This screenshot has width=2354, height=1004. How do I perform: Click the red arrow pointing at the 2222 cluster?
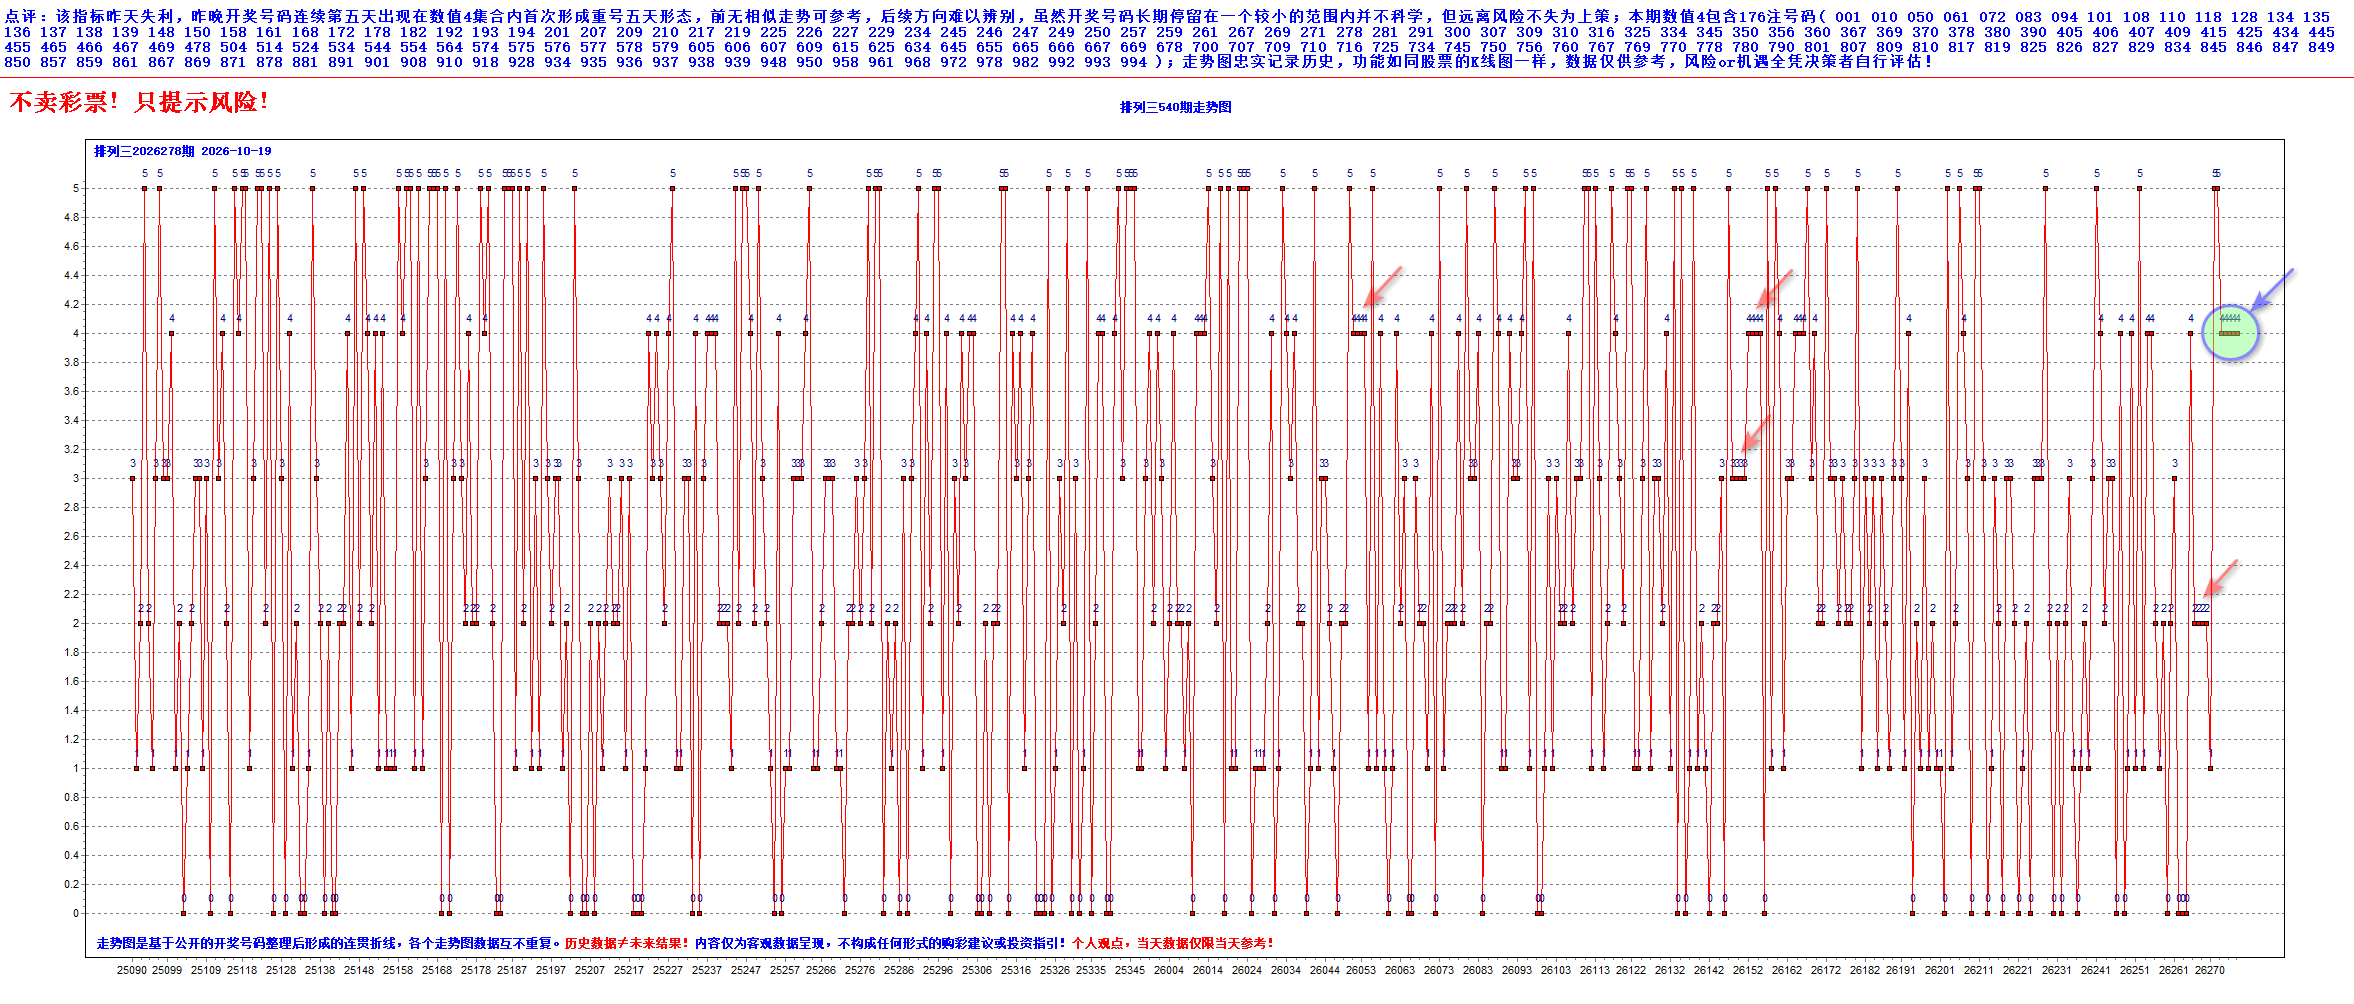[2221, 578]
